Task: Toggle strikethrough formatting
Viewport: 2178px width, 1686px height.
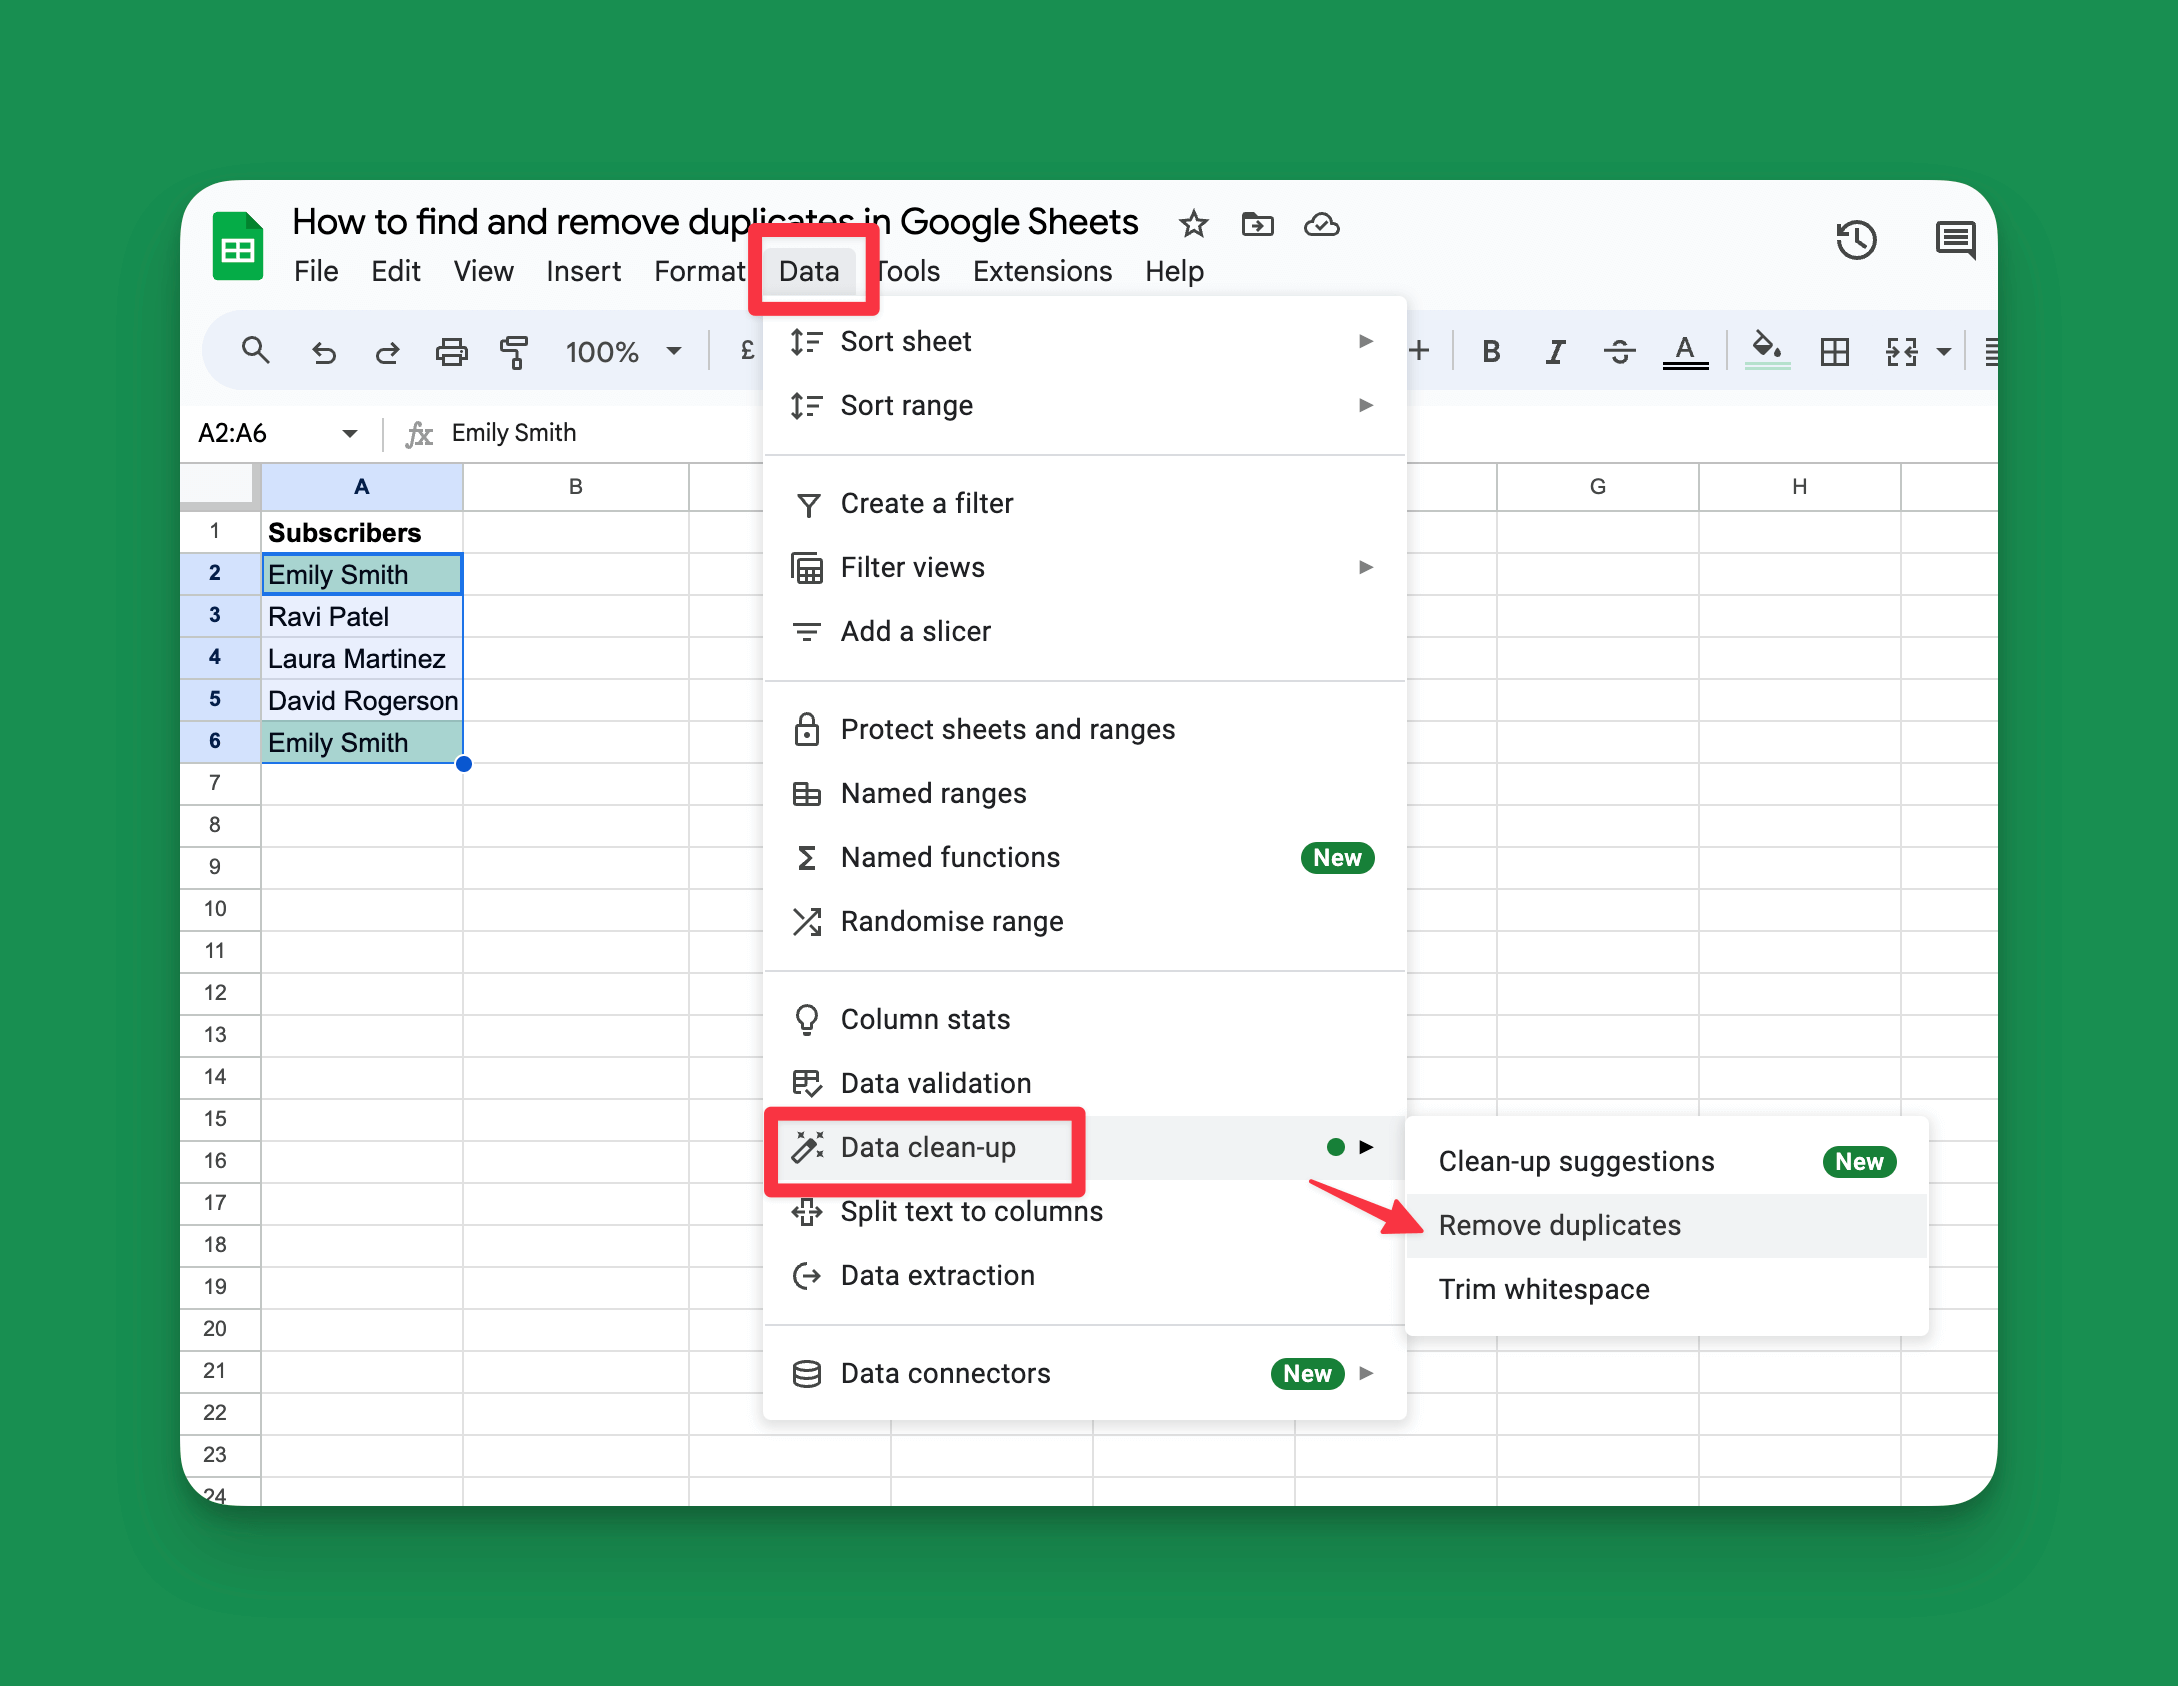Action: pyautogui.click(x=1620, y=351)
